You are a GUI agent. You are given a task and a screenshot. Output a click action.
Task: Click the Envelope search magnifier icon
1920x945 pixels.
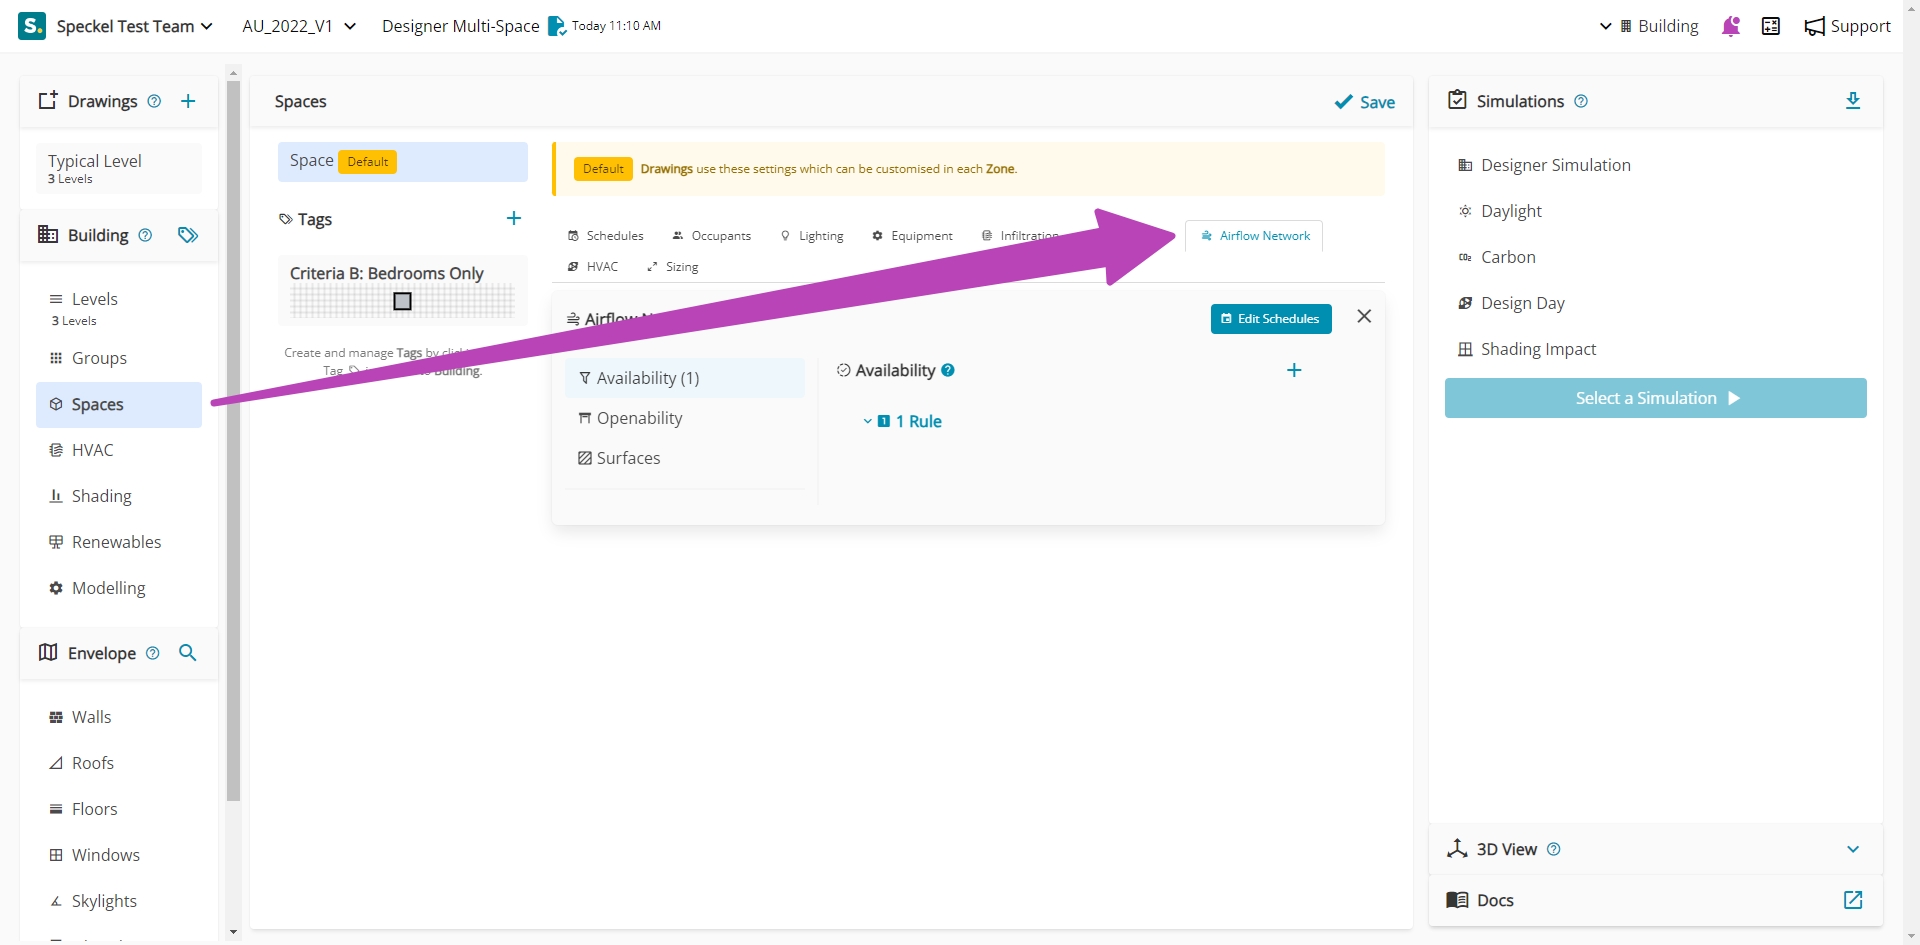coord(187,653)
